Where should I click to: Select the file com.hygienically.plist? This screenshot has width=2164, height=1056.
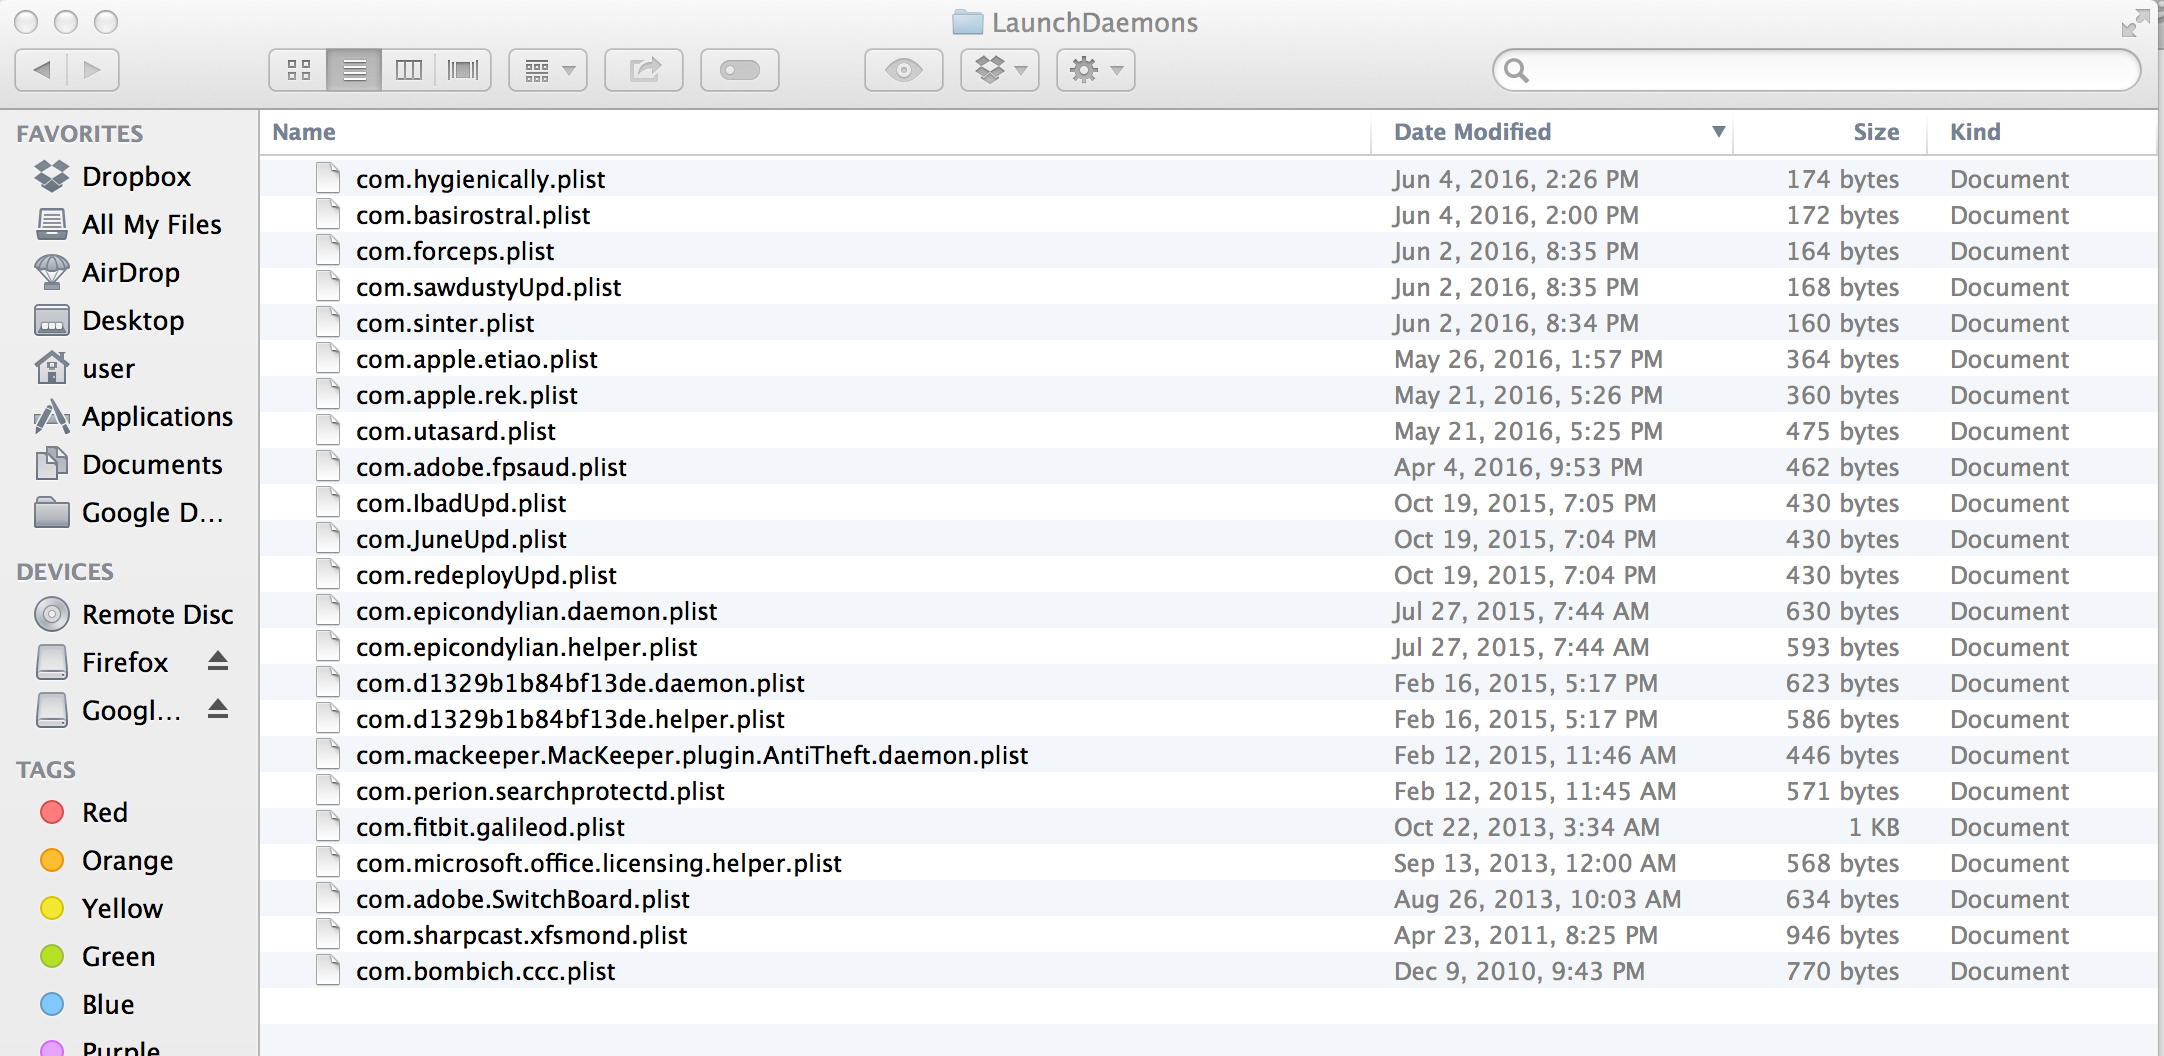coord(1208,179)
